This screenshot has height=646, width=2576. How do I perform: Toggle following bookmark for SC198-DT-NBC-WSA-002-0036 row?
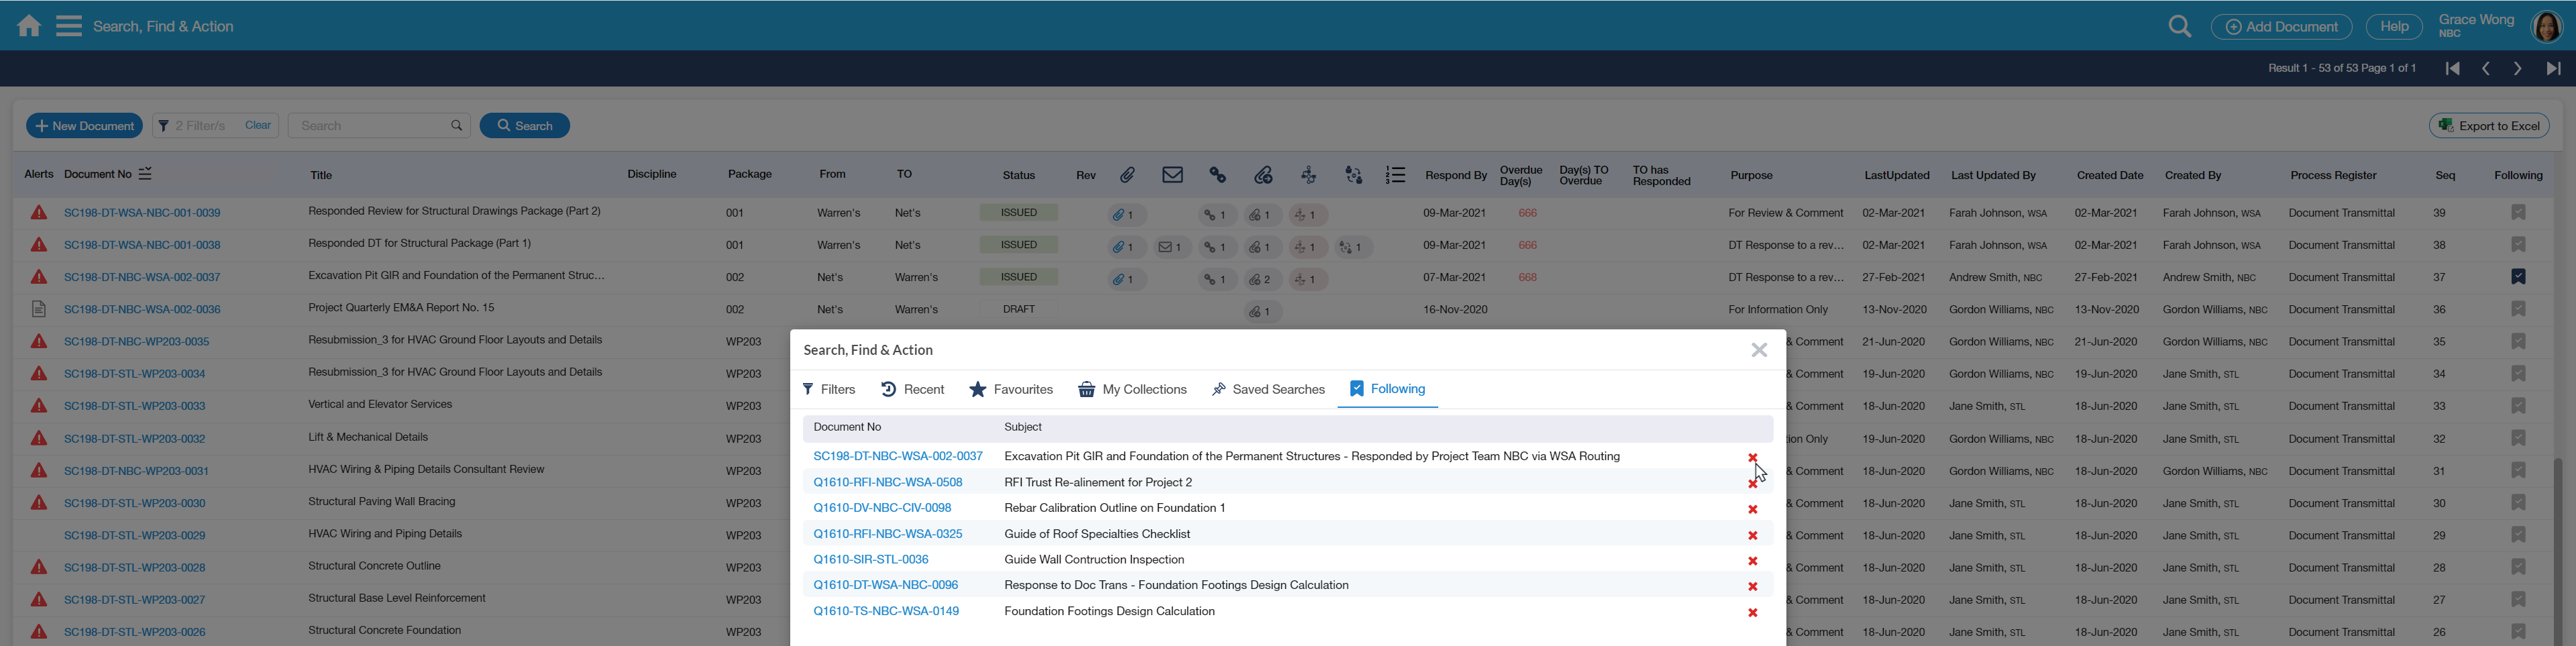click(x=2518, y=309)
